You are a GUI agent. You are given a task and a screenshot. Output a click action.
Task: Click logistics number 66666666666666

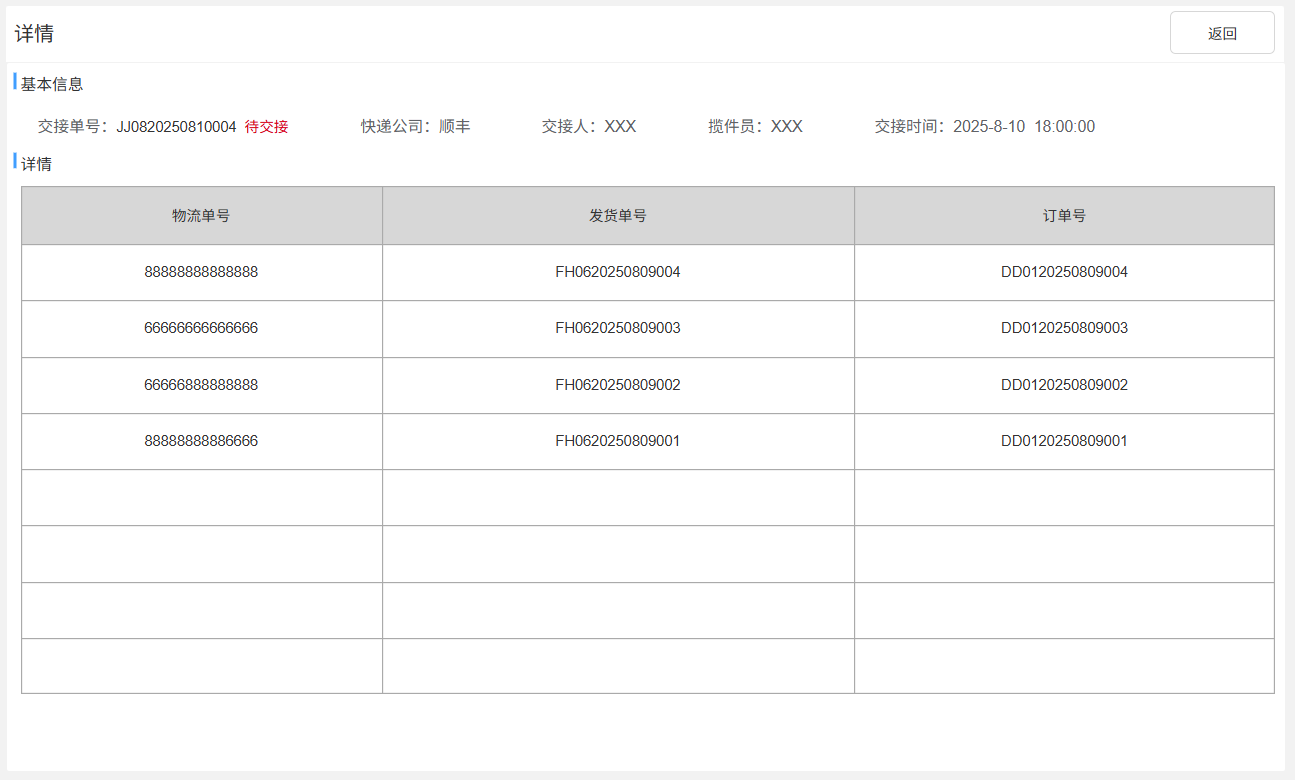click(201, 328)
